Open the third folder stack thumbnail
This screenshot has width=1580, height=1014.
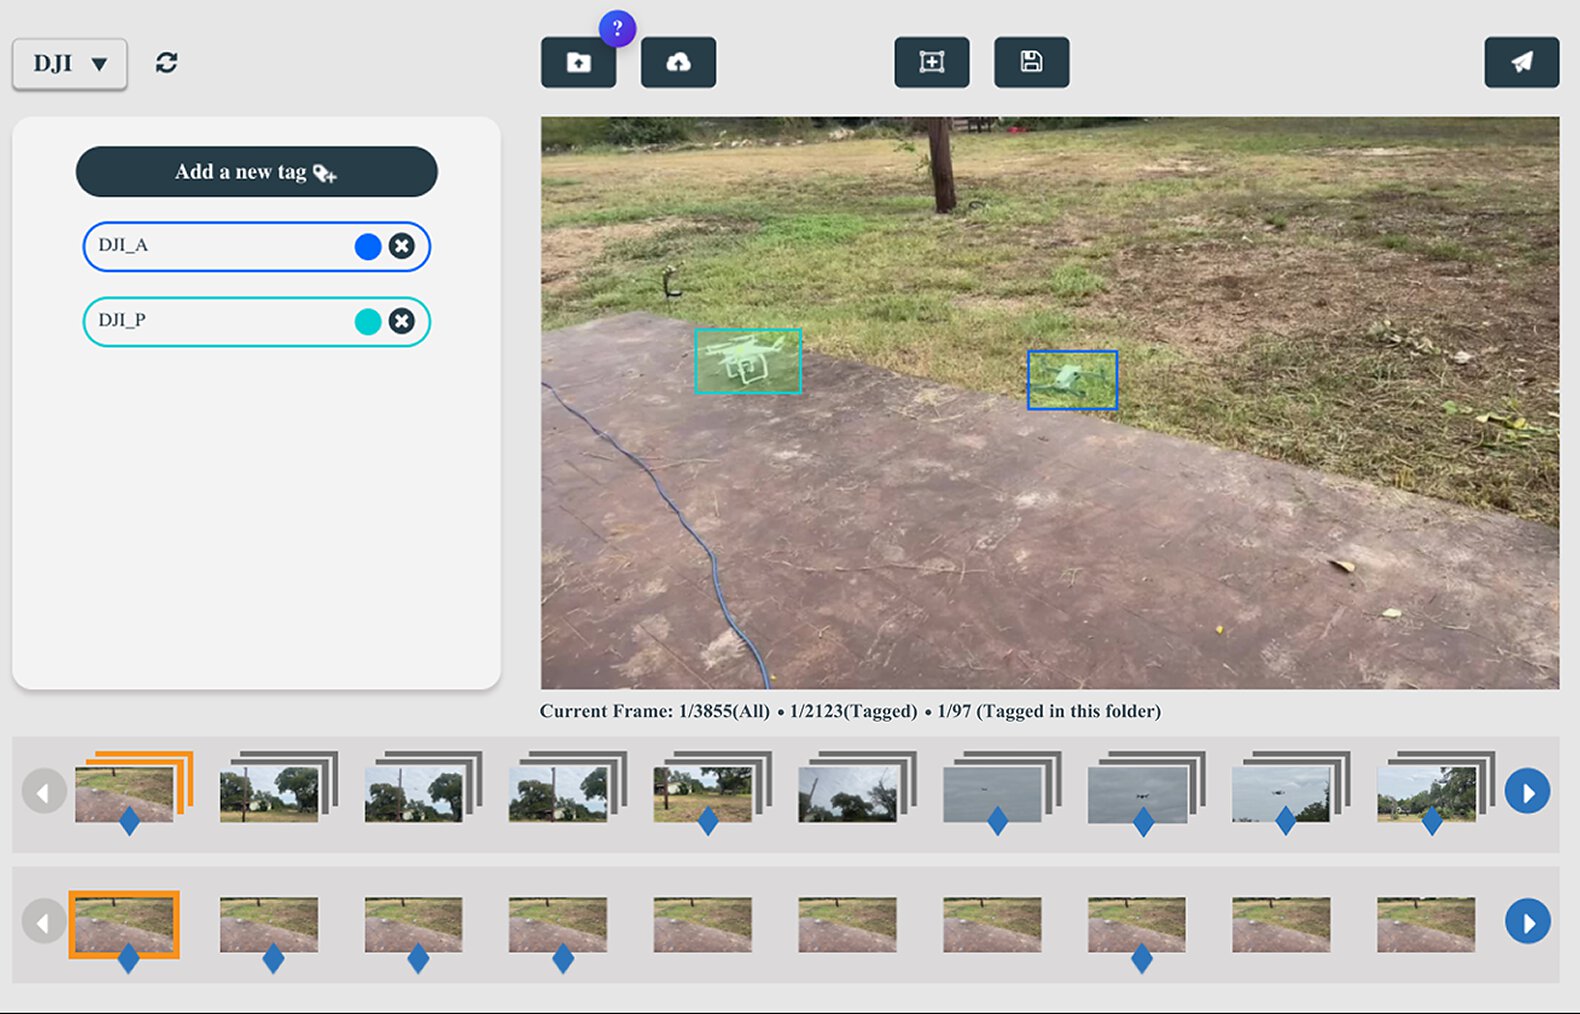(x=423, y=787)
